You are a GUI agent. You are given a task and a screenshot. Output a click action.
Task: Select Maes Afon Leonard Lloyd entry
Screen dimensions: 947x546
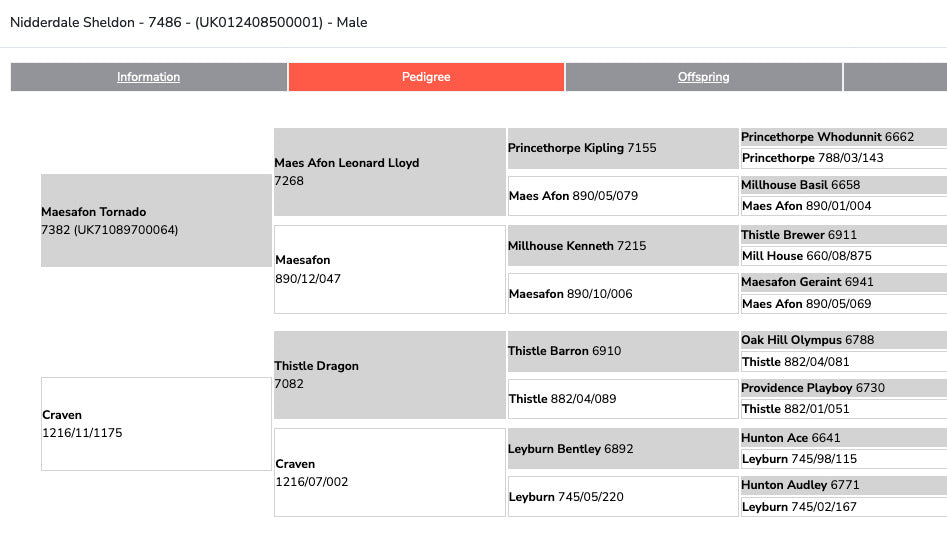pyautogui.click(x=389, y=171)
